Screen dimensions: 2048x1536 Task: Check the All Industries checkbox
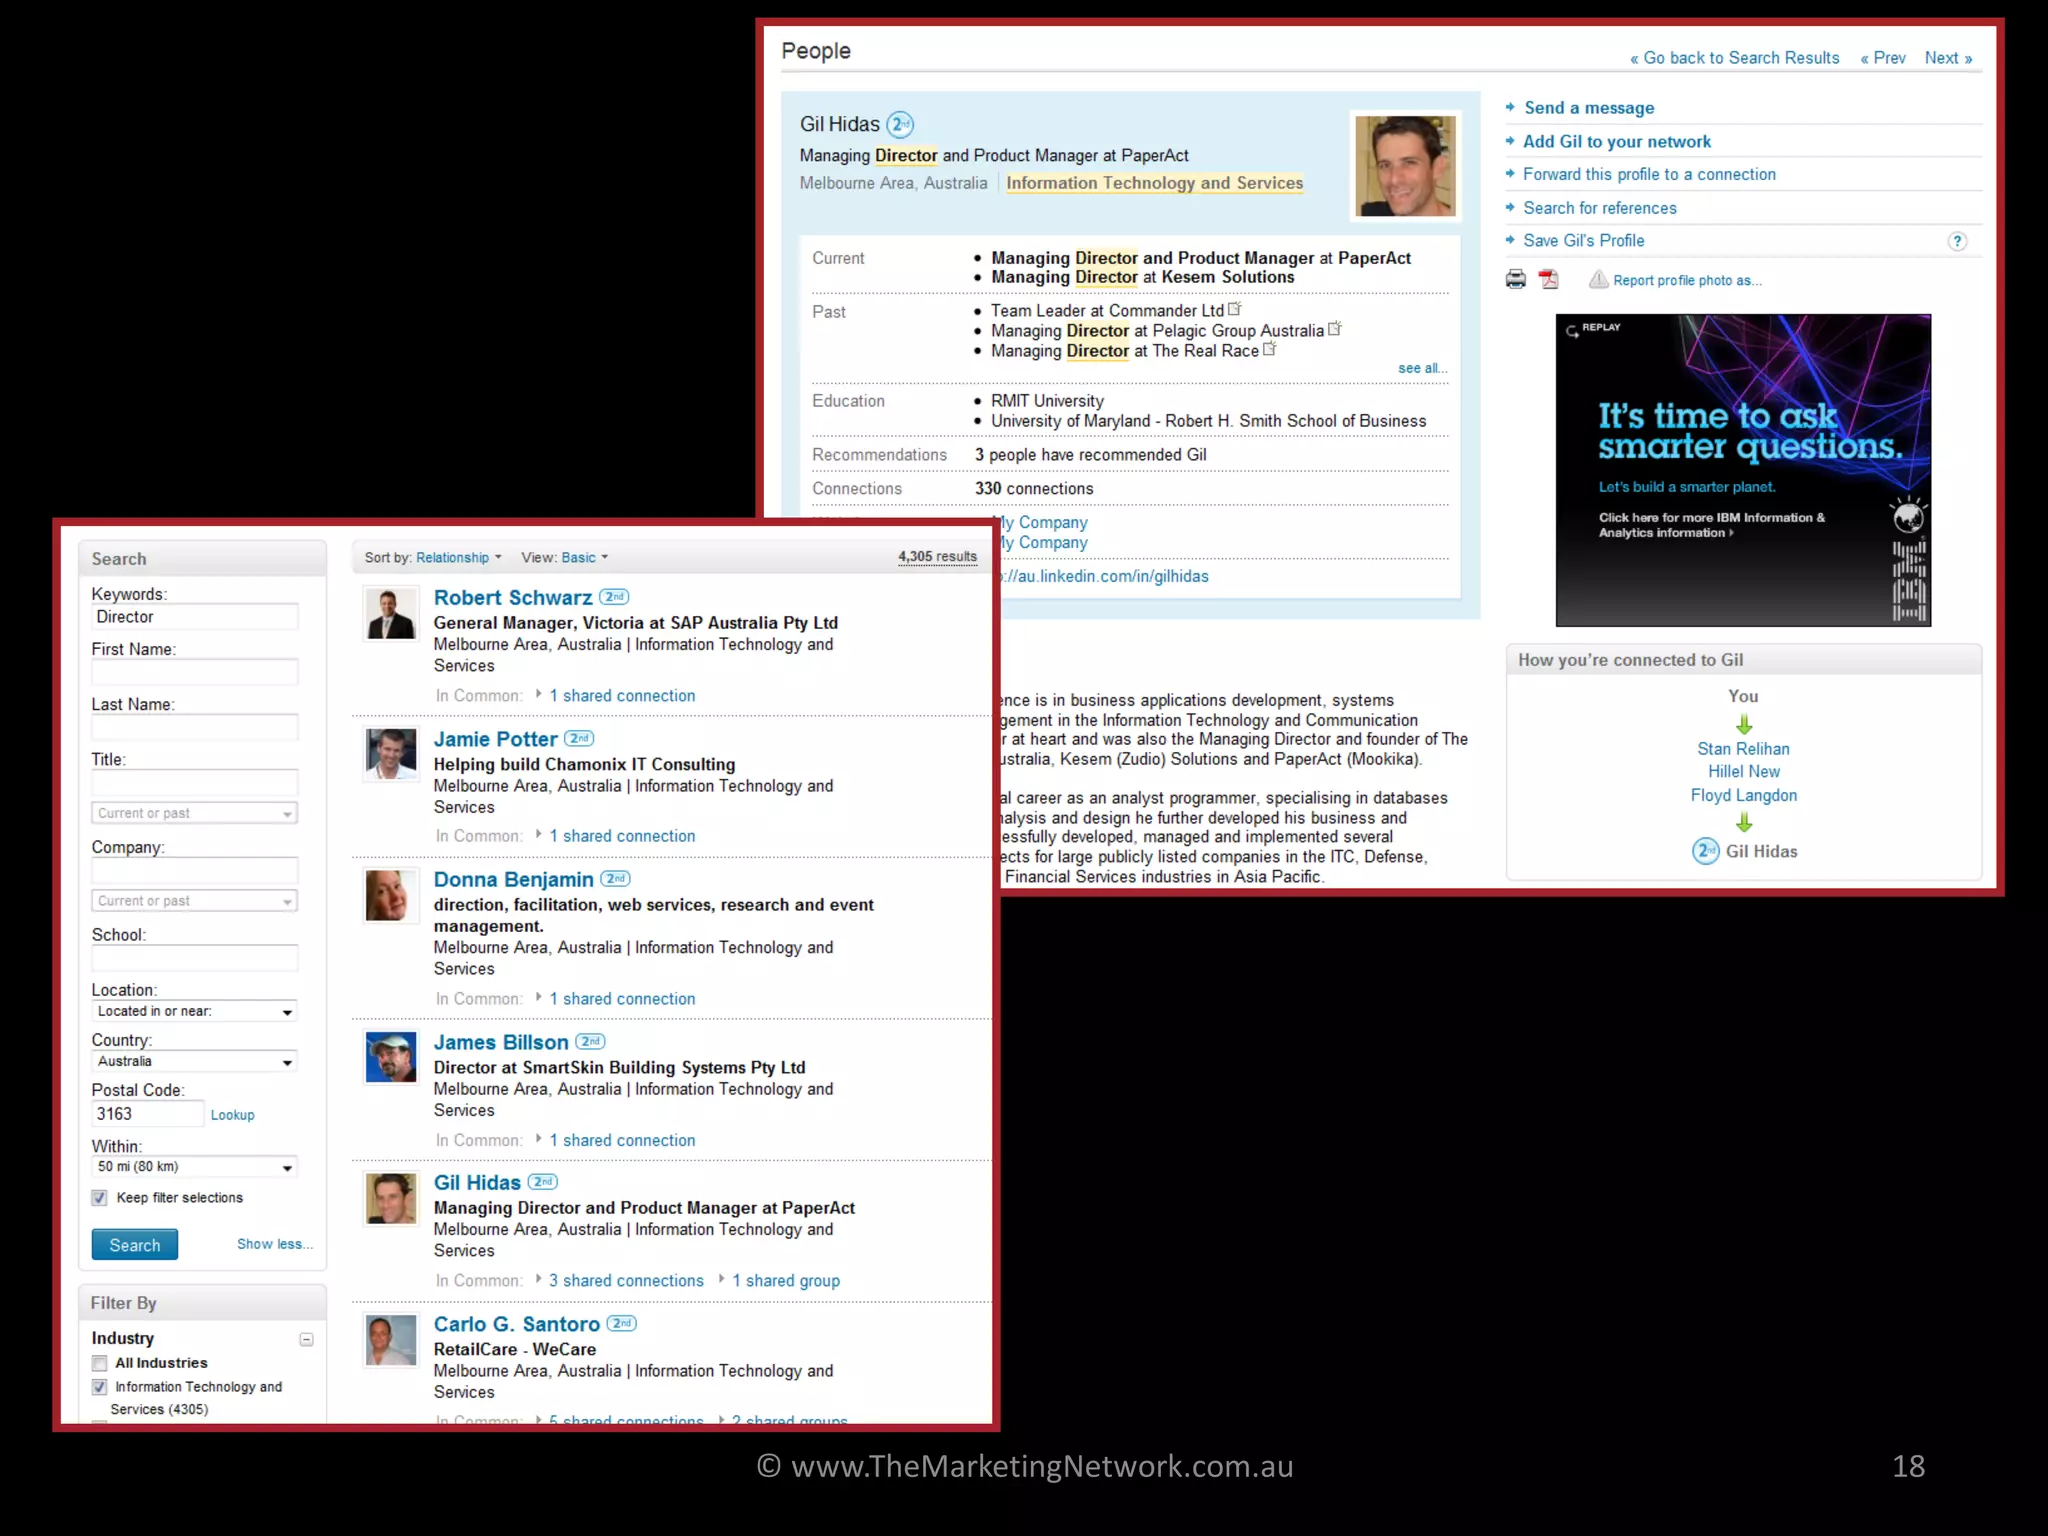tap(100, 1363)
